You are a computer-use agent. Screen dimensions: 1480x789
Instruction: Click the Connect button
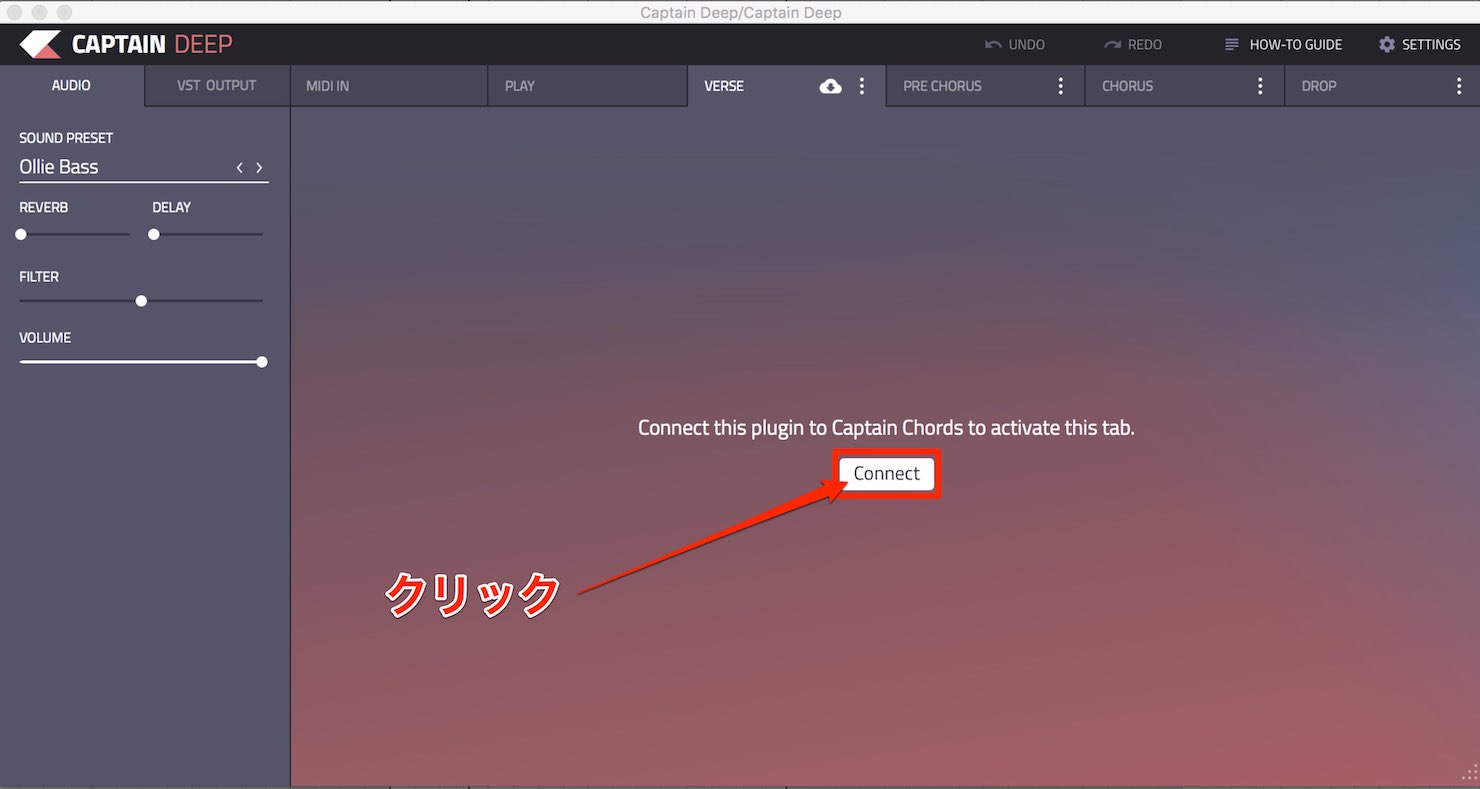tap(887, 474)
